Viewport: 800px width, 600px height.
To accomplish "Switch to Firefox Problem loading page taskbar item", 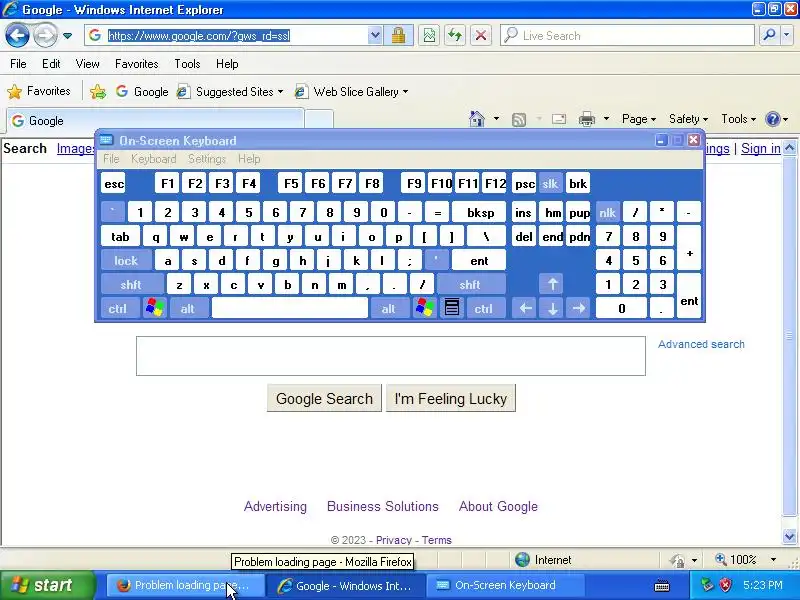I will [185, 585].
